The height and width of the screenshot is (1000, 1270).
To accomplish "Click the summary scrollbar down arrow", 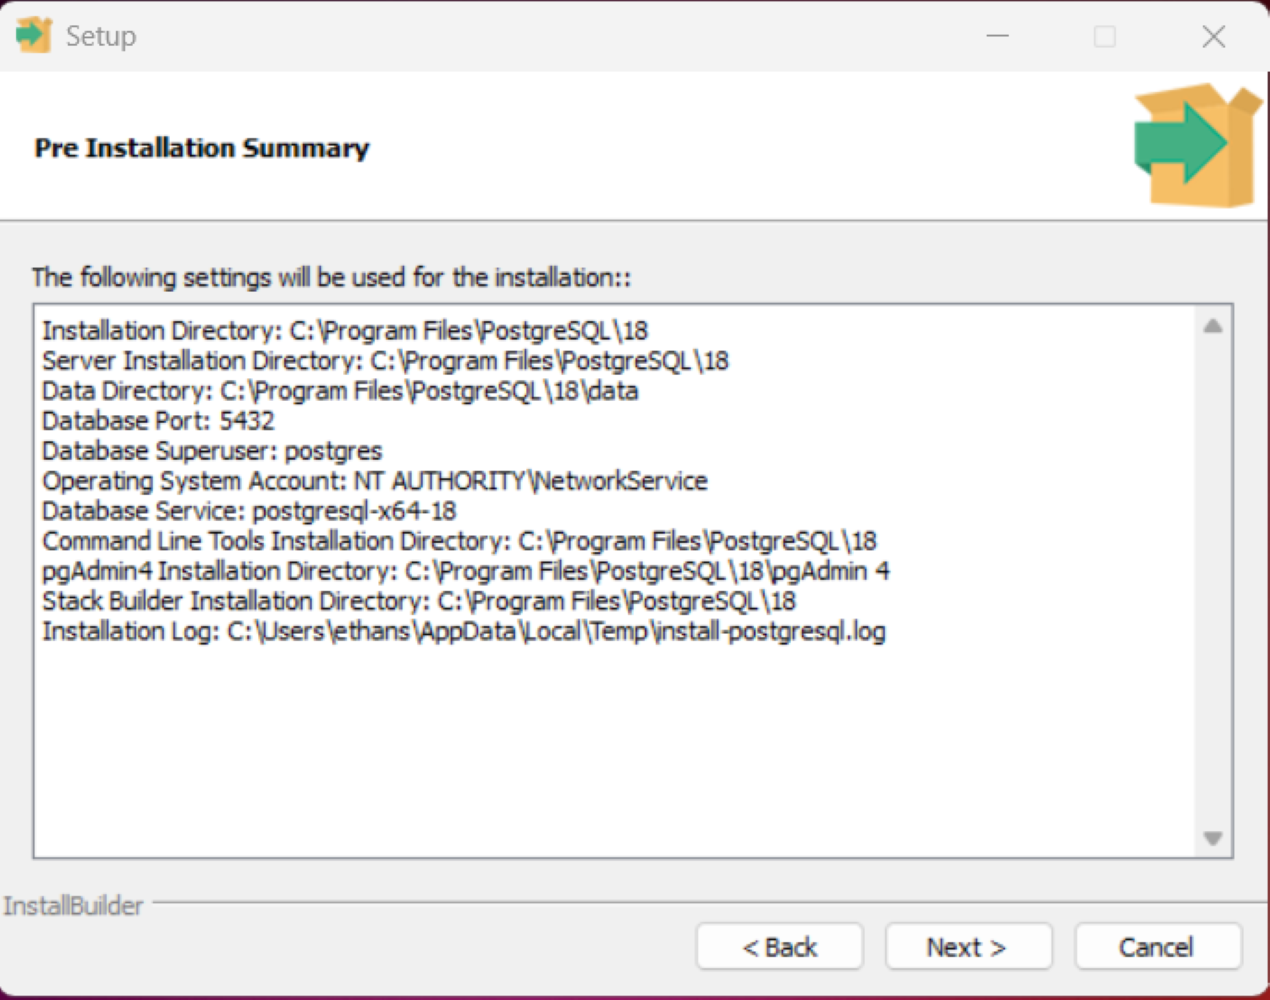I will 1213,838.
